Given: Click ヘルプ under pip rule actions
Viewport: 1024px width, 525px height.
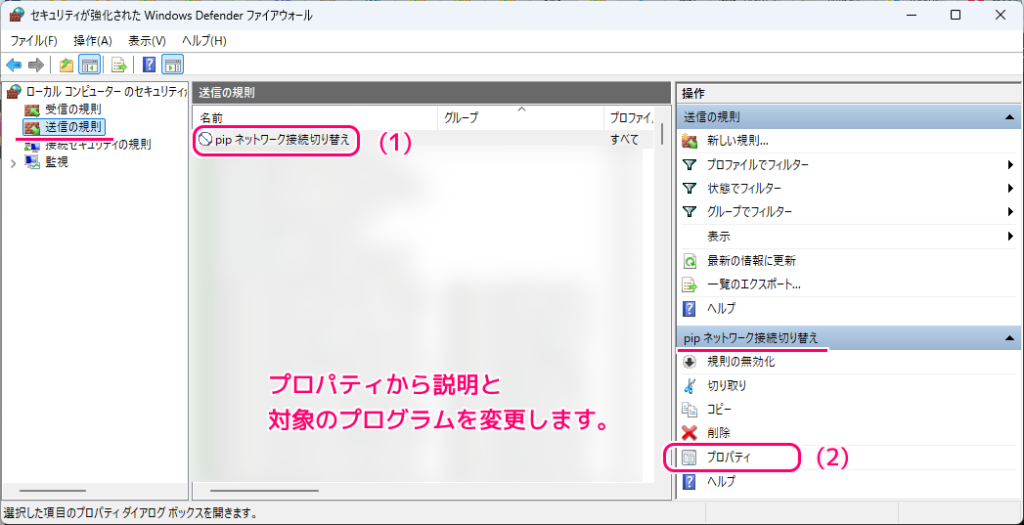Looking at the screenshot, I should tap(721, 482).
